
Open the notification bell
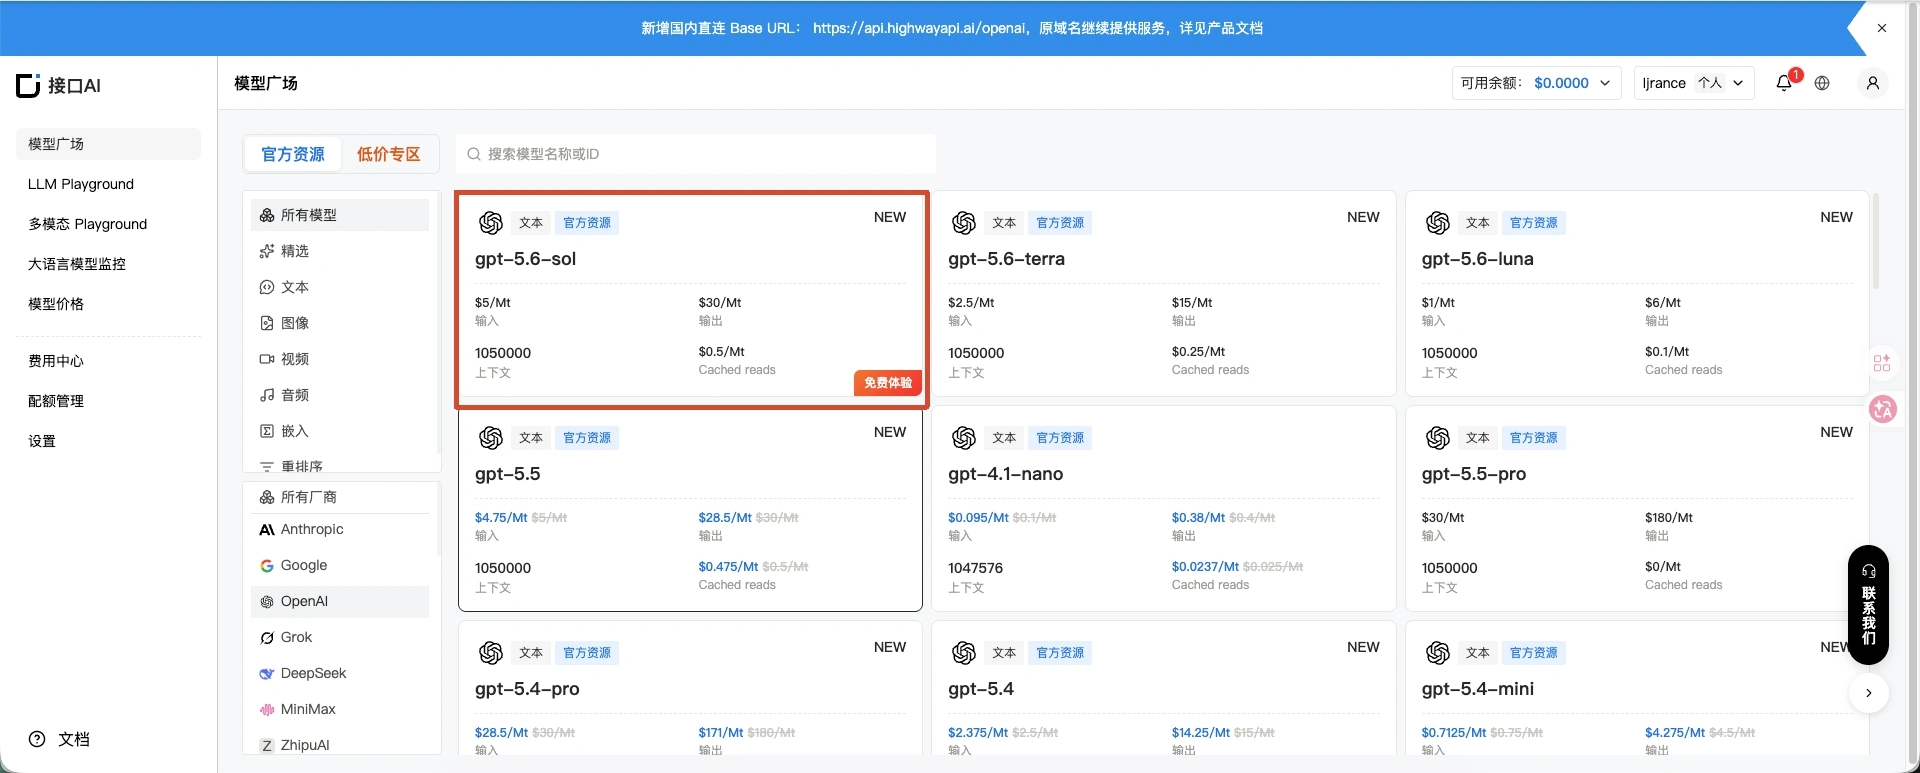coord(1784,83)
